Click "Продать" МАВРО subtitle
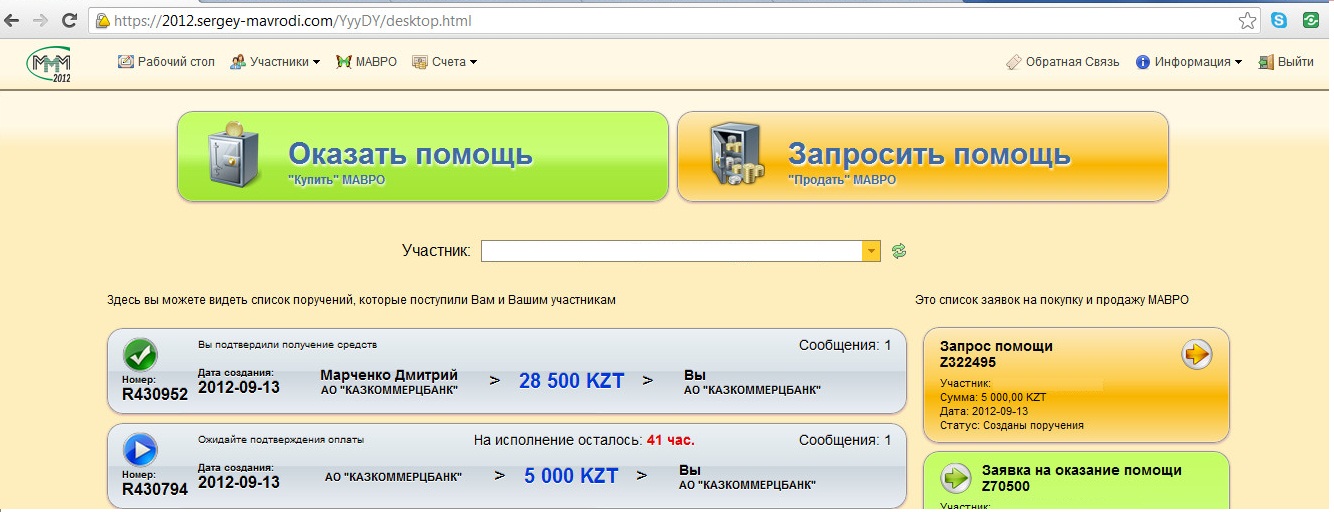Viewport: 1334px width, 512px height. (x=842, y=180)
